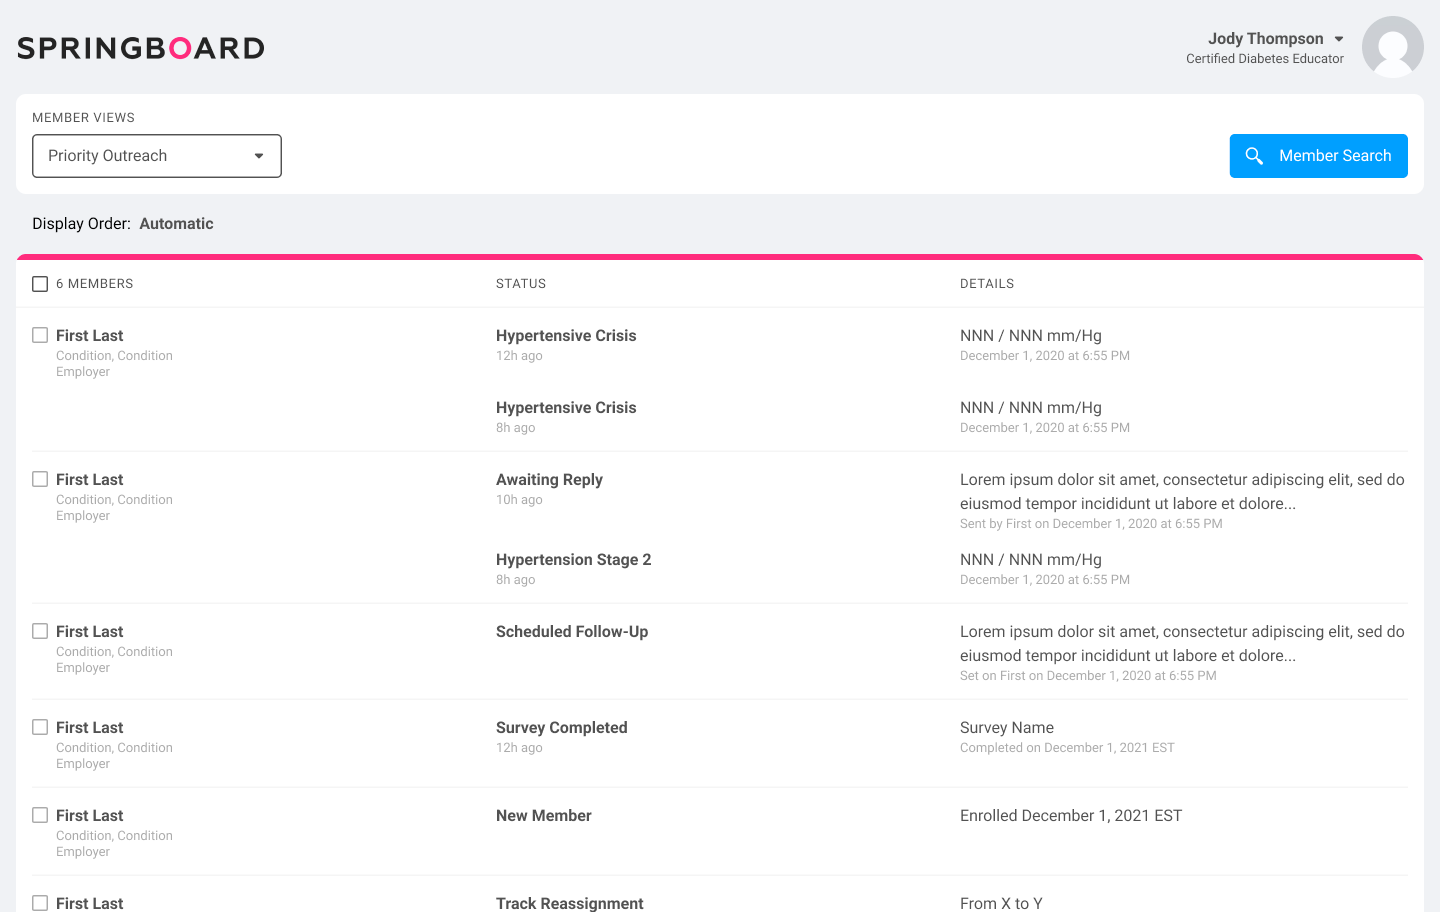Click NNN / NNN mm/Hg in Hypertension Stage 2 row
The image size is (1440, 912).
click(1031, 560)
